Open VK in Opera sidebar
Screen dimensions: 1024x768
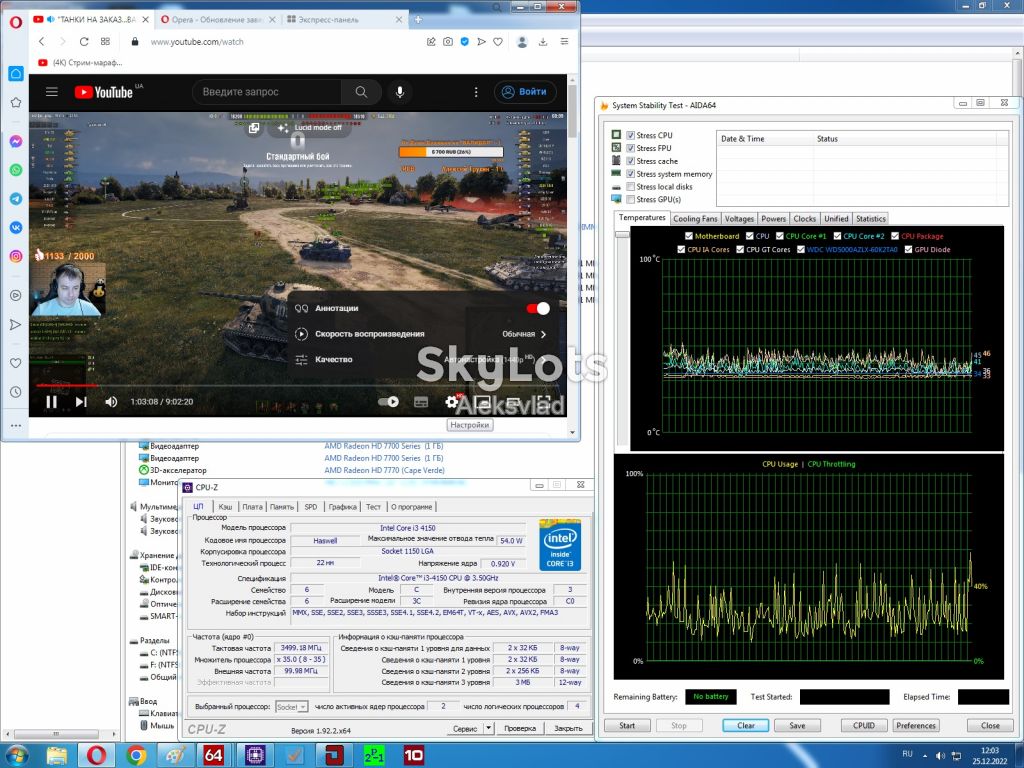[16, 227]
